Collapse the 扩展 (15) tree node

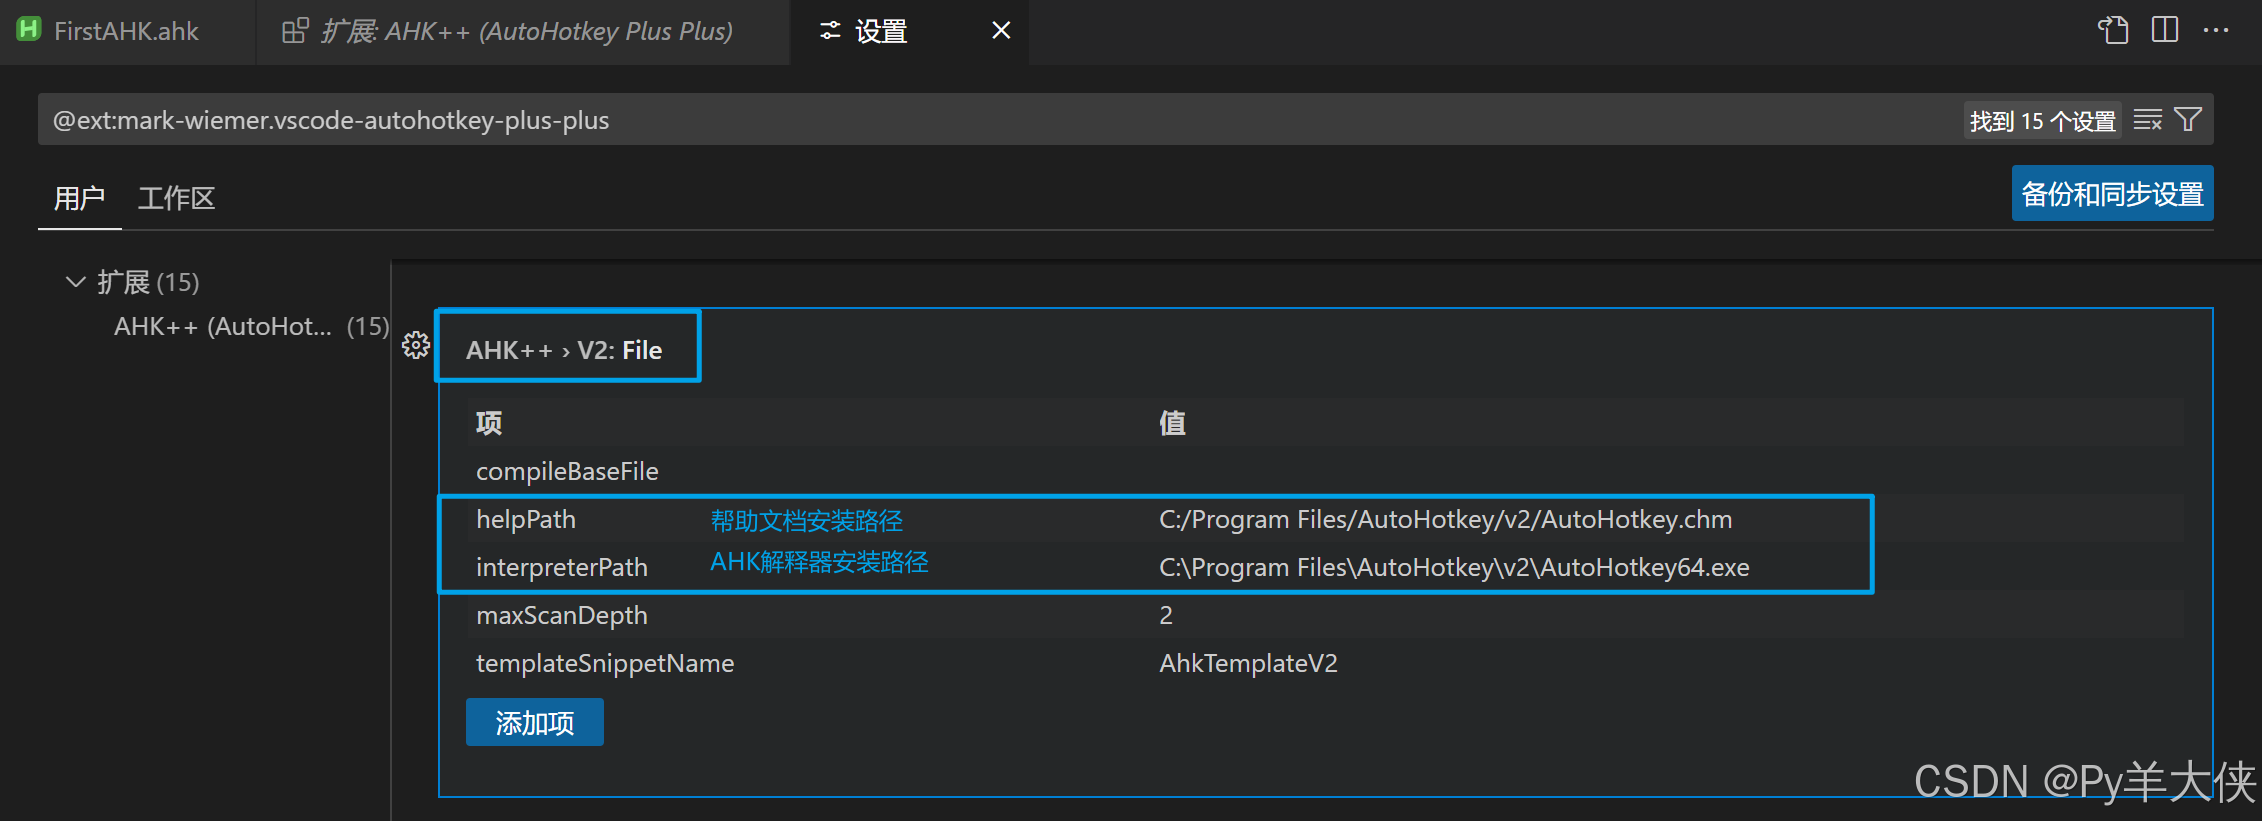coord(75,282)
